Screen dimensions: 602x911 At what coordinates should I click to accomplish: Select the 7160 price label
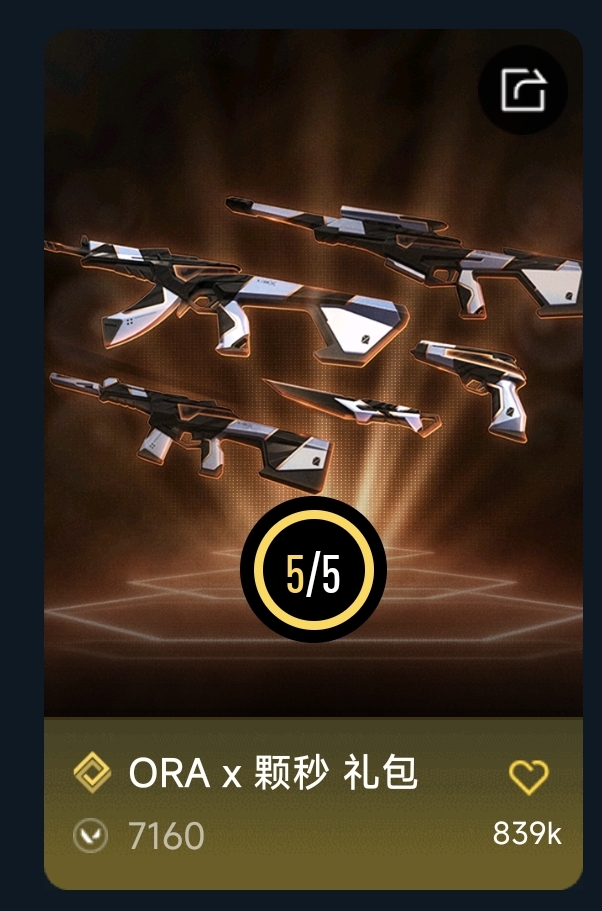166,835
